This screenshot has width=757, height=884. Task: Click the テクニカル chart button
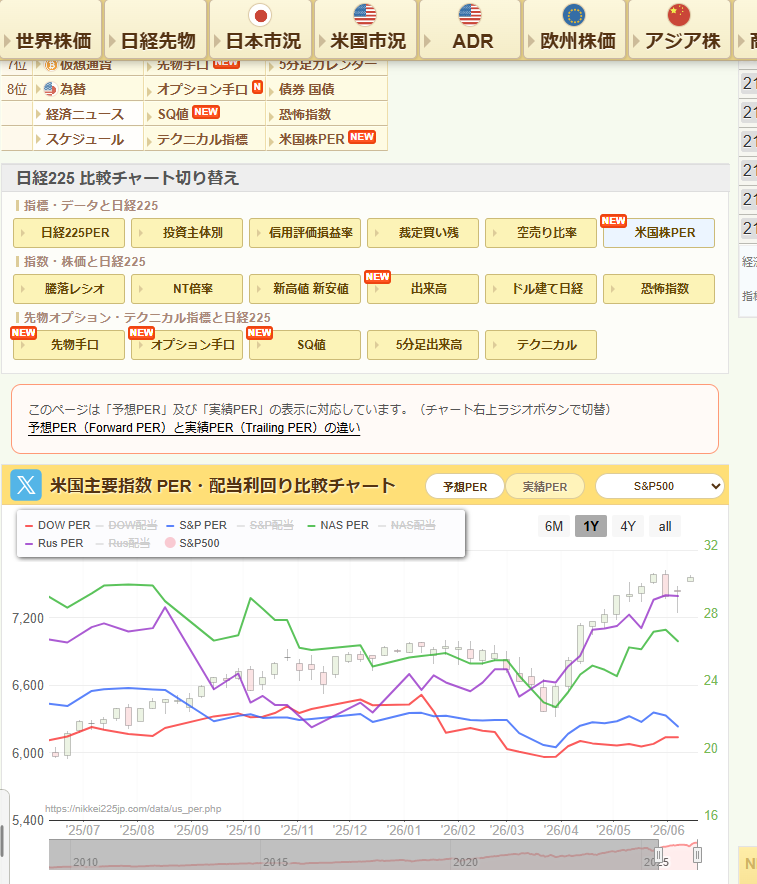point(541,344)
